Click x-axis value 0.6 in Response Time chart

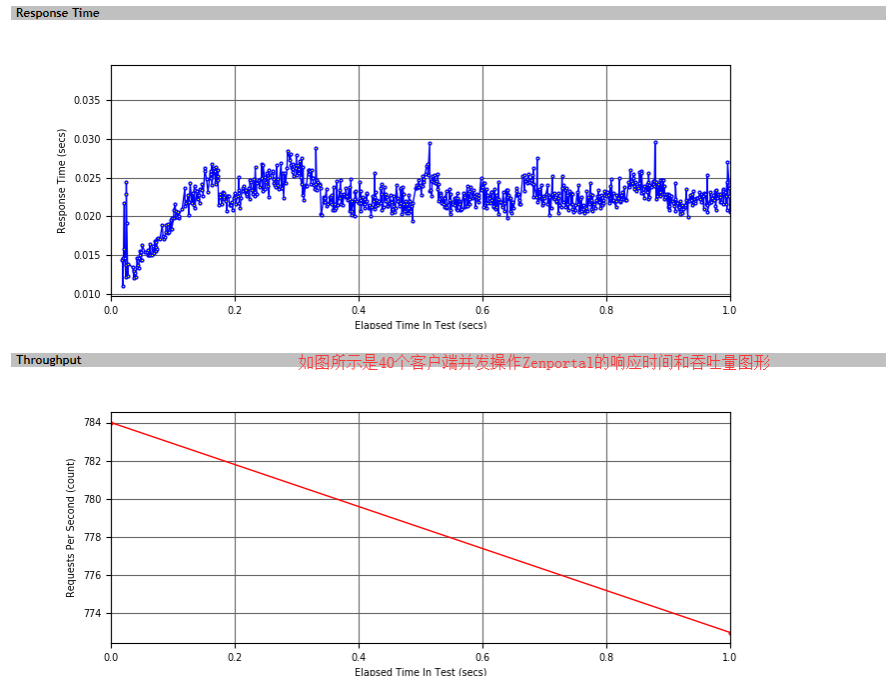pos(483,310)
